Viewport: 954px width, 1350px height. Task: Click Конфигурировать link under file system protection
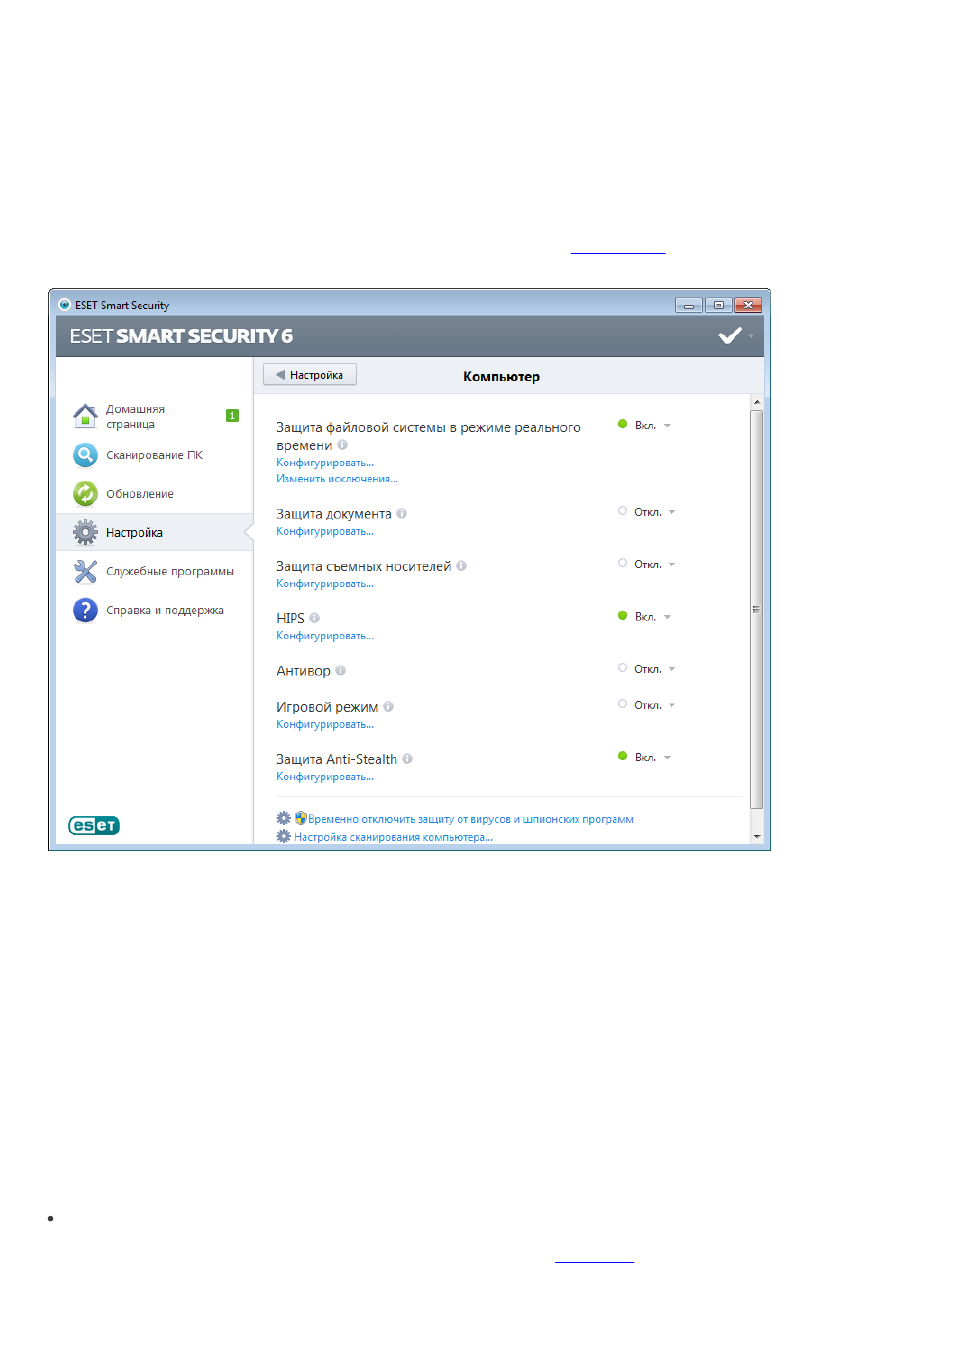[325, 463]
